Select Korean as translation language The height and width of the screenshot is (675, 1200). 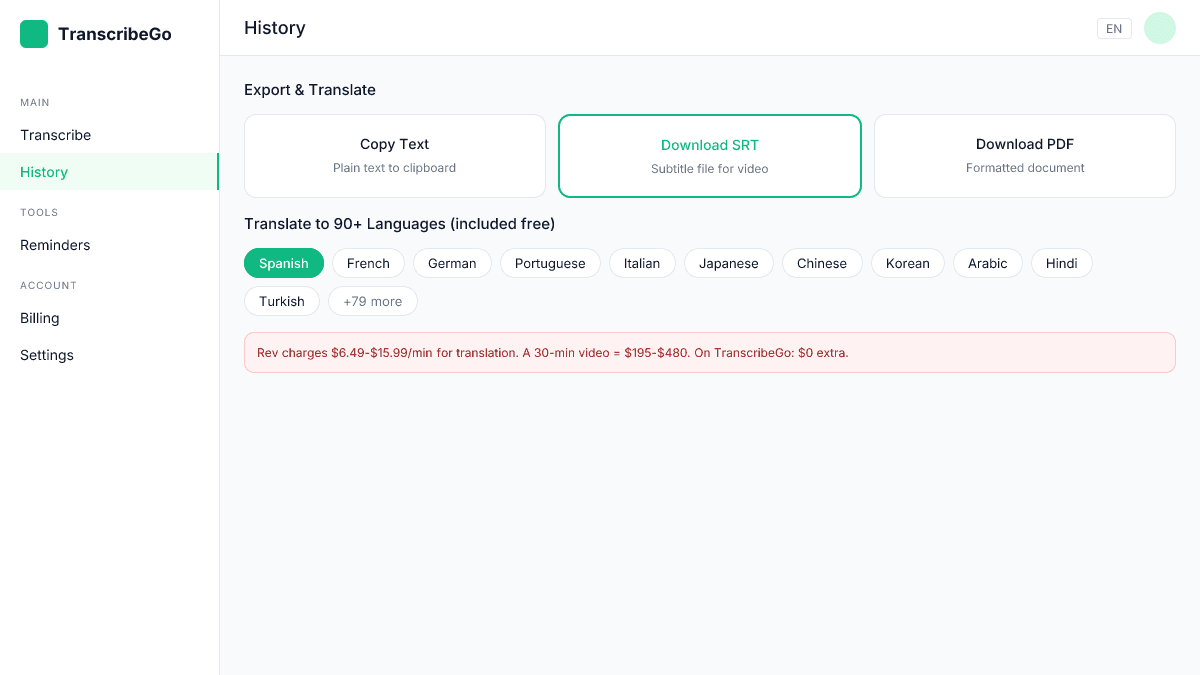[x=907, y=263]
